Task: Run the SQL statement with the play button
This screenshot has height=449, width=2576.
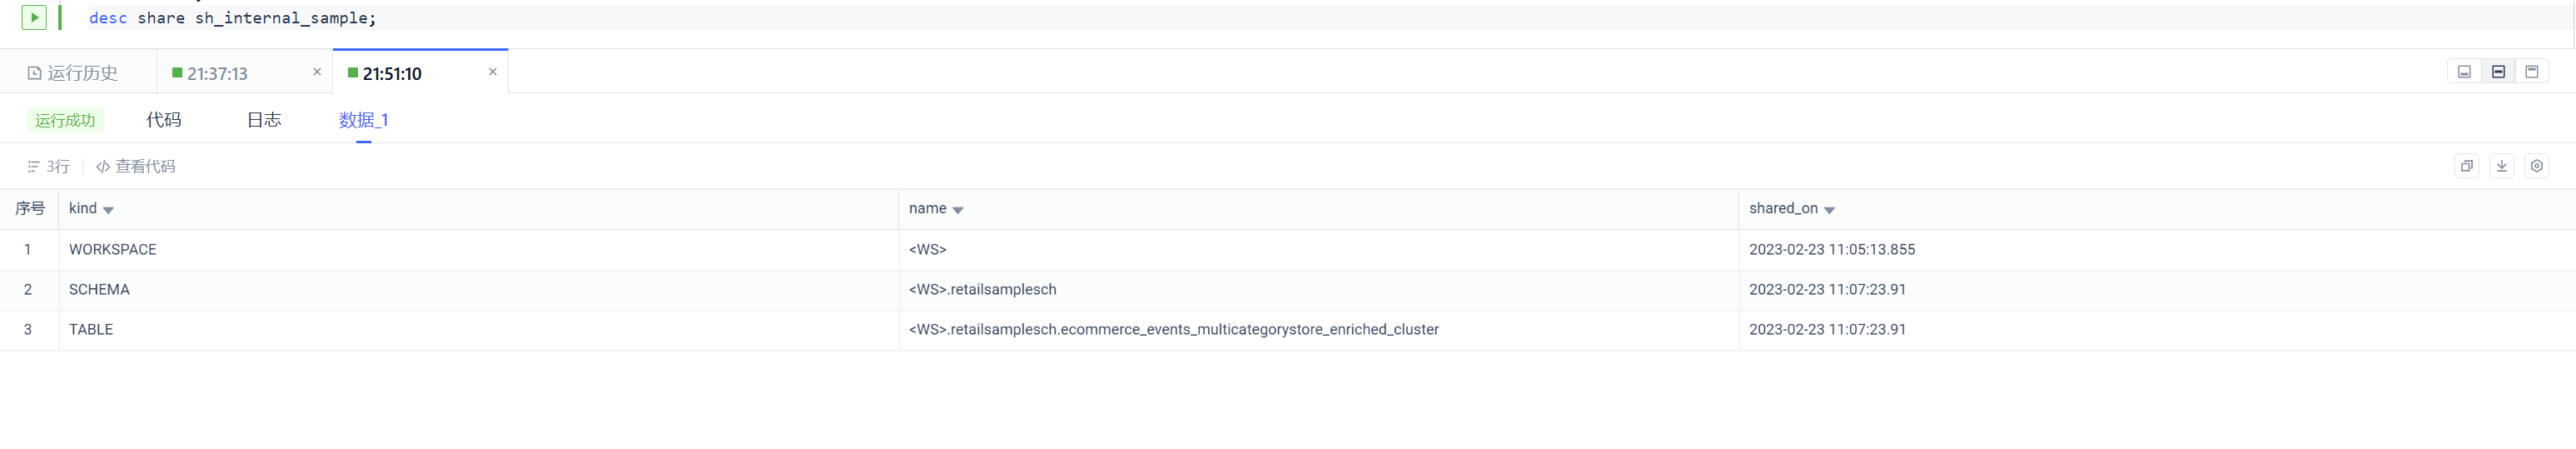Action: [34, 17]
